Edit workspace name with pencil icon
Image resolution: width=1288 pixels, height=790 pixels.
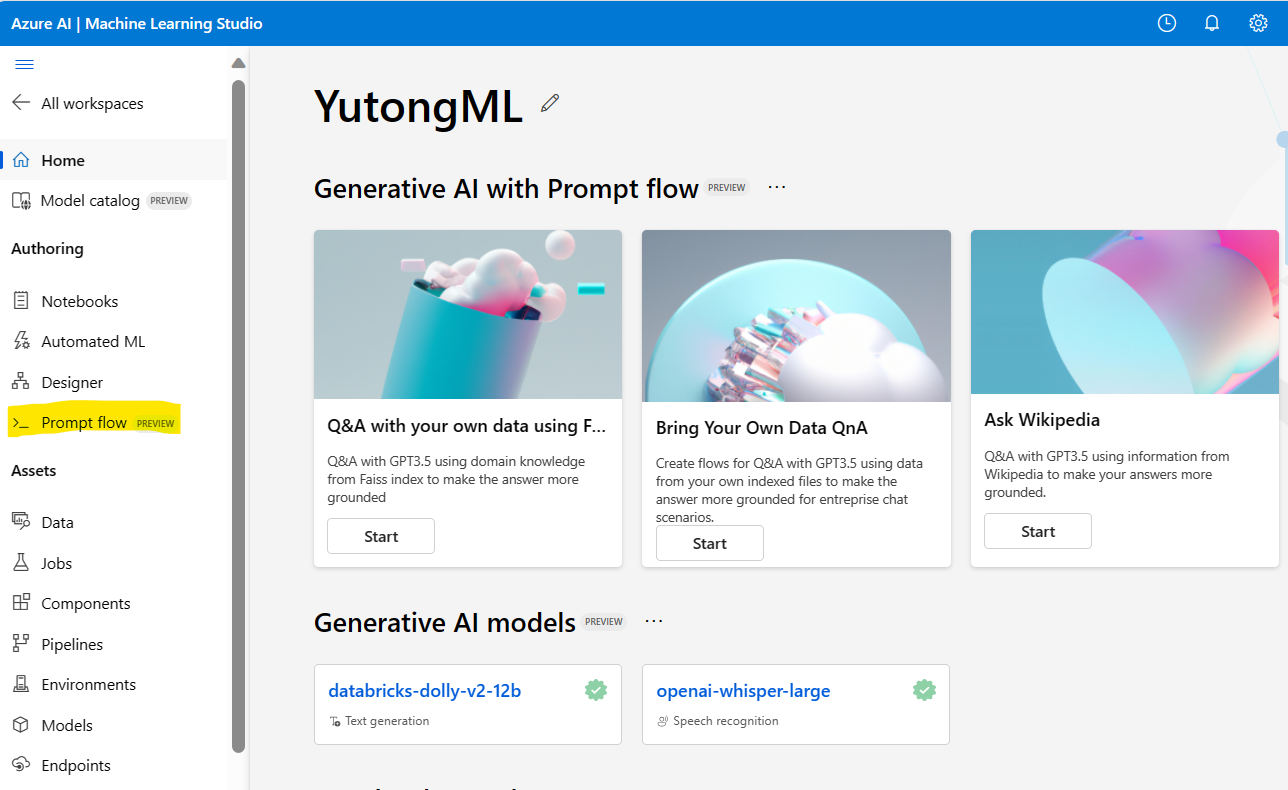pyautogui.click(x=550, y=103)
